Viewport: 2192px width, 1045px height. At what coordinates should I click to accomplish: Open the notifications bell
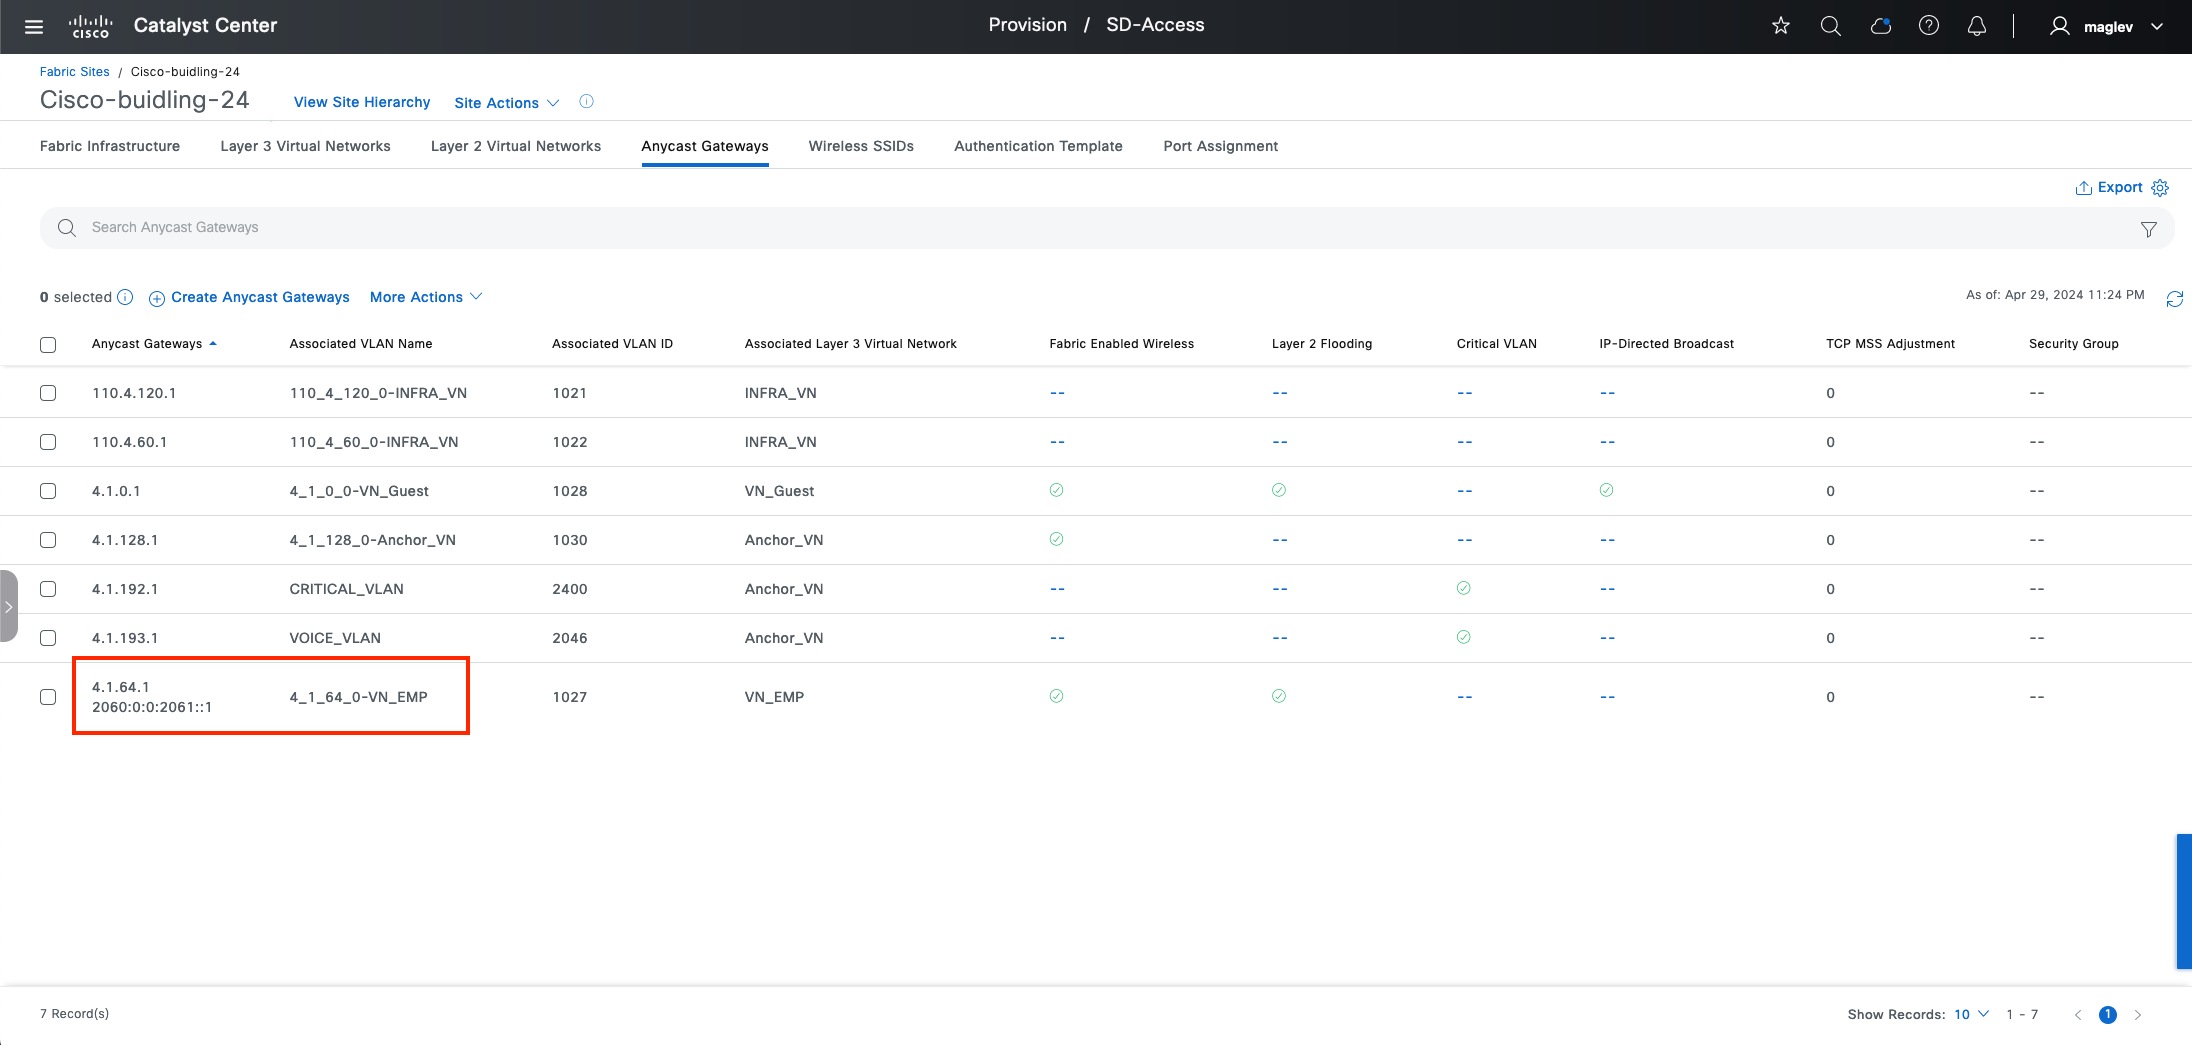click(1977, 26)
